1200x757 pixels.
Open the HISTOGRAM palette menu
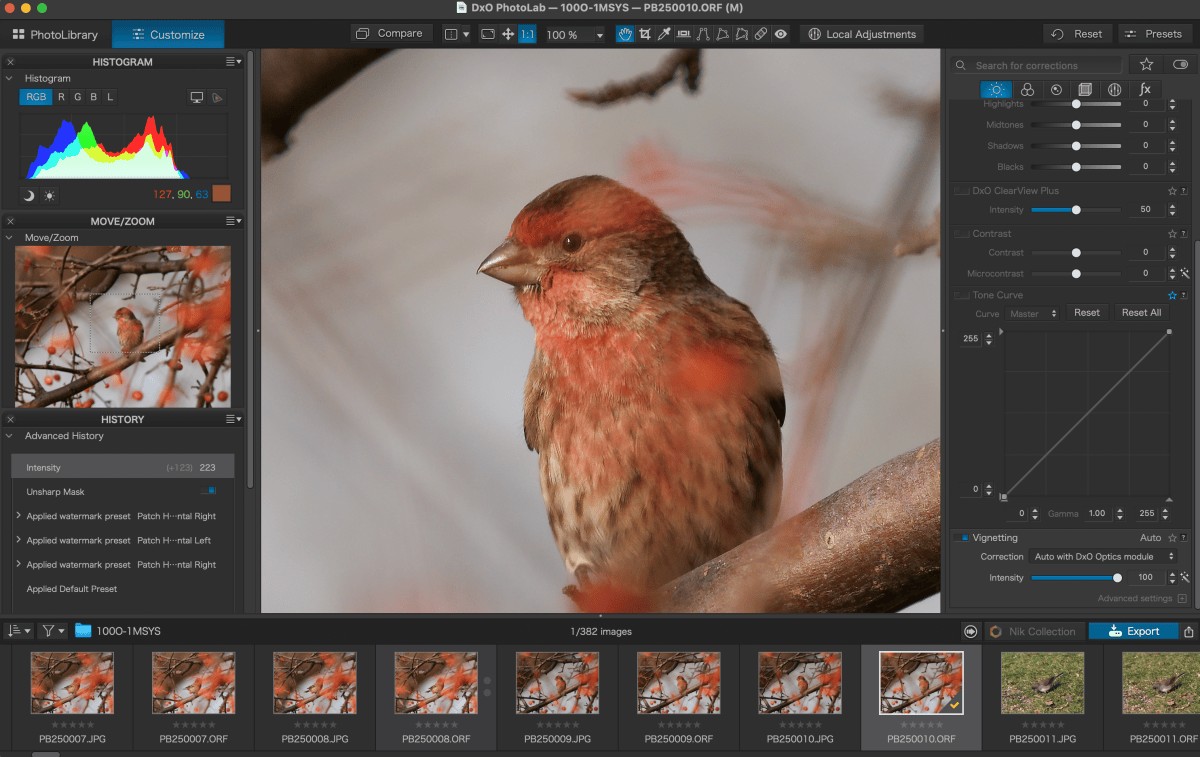(233, 62)
